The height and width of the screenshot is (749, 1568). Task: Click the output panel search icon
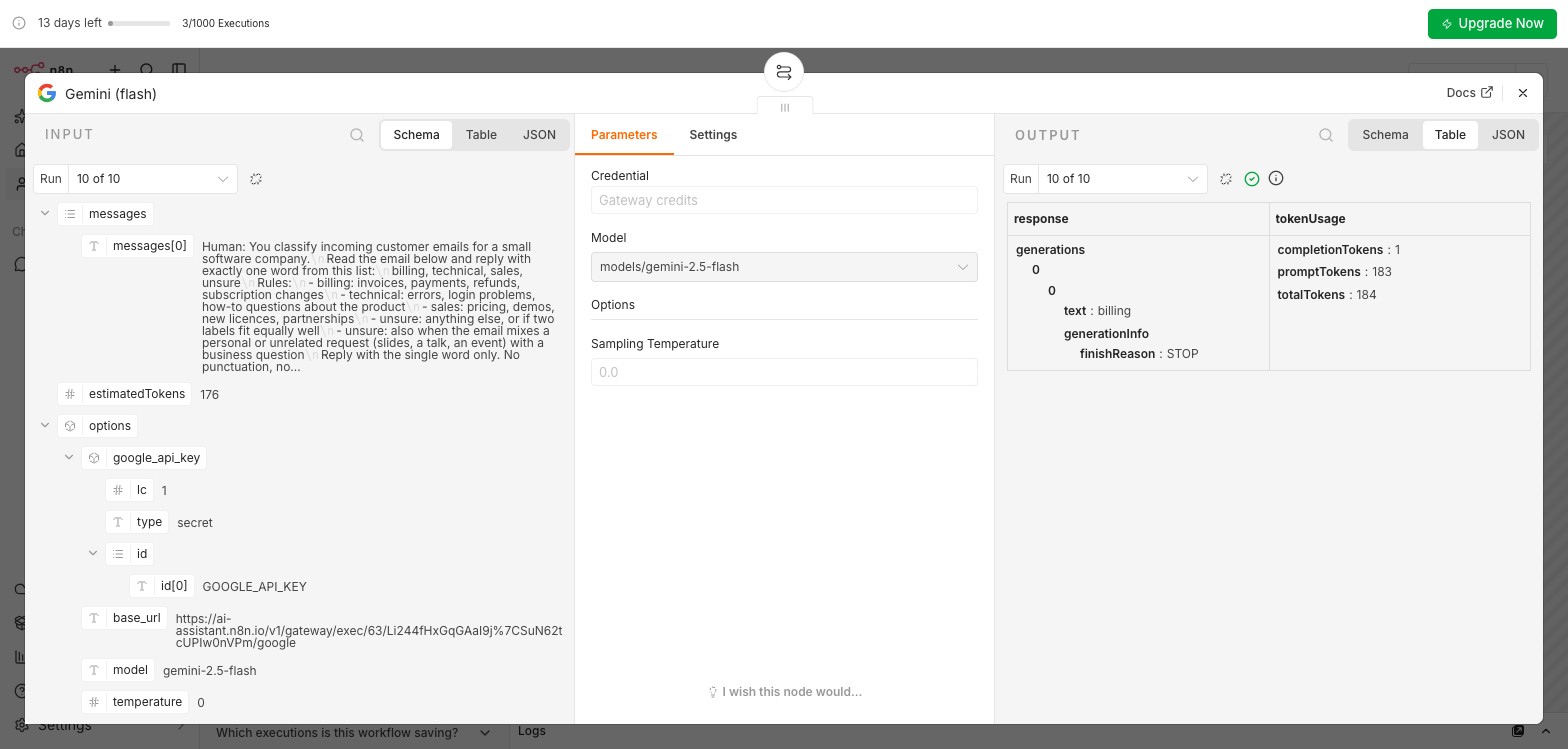[1326, 135]
